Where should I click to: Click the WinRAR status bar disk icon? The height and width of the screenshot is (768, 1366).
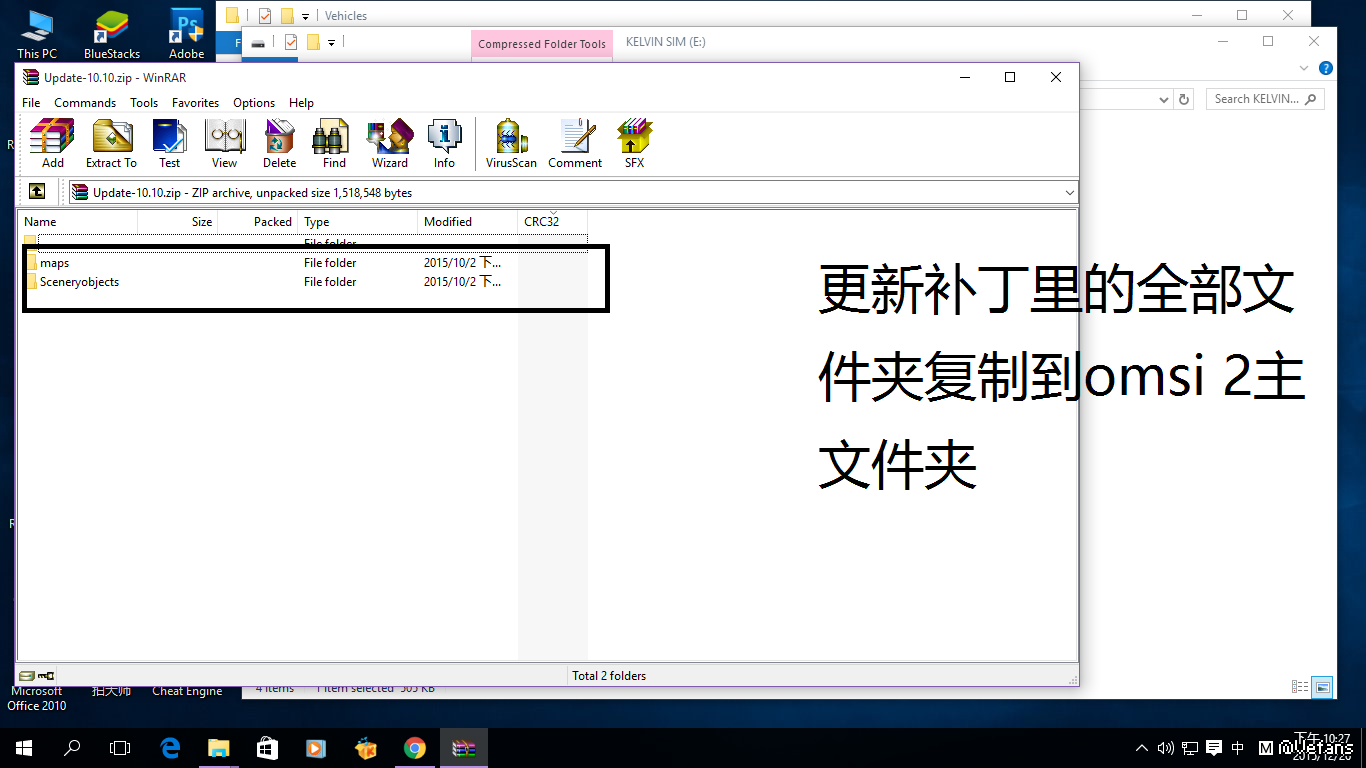tap(27, 676)
